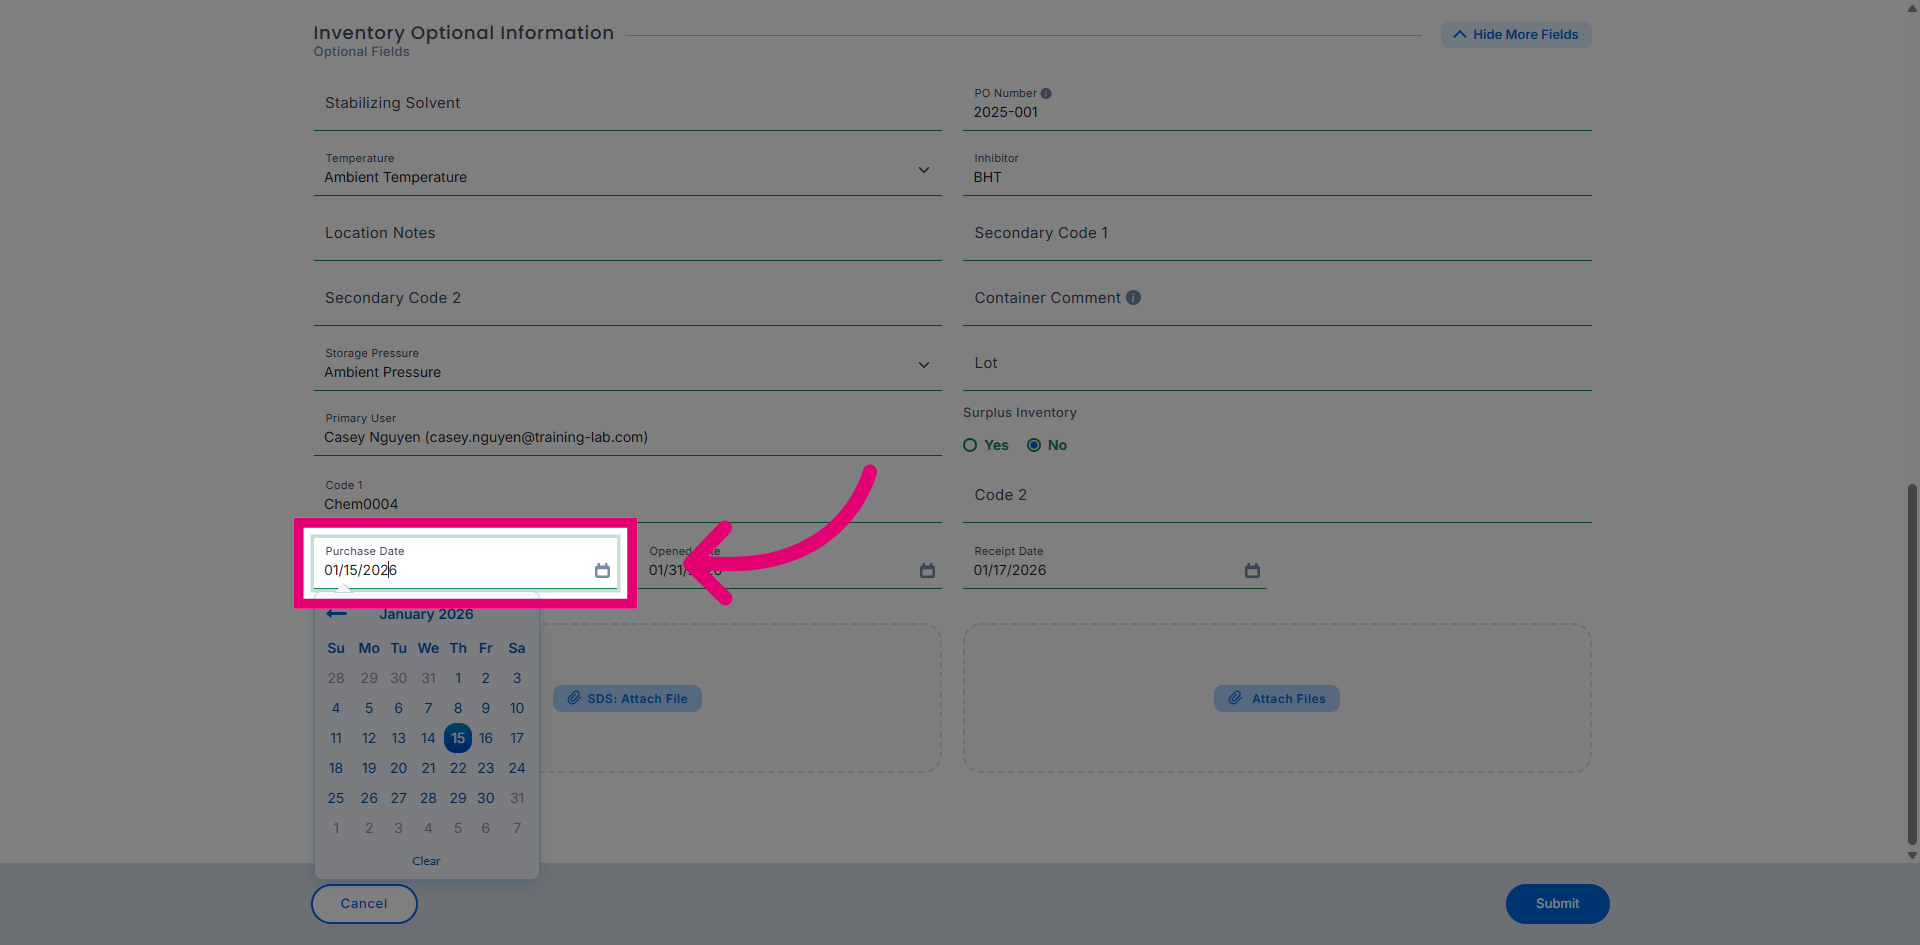Select January 23 in calendar
This screenshot has height=945, width=1920.
(x=486, y=768)
